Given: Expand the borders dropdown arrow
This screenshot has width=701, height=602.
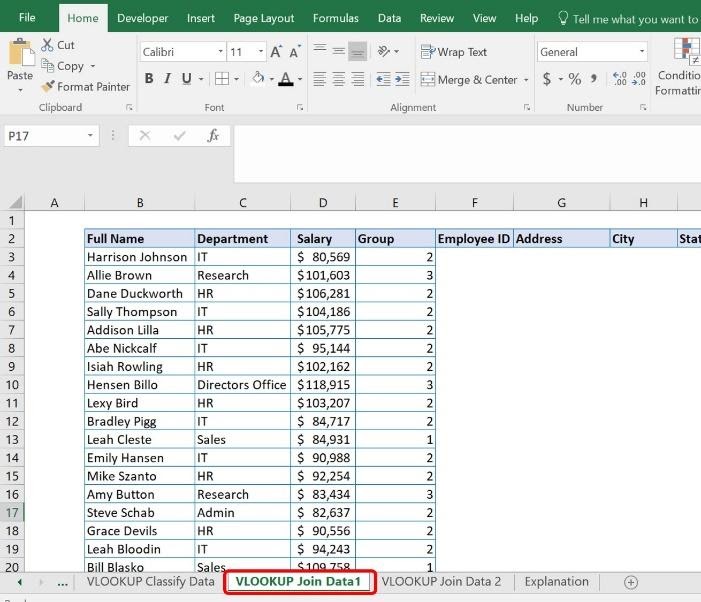Looking at the screenshot, I should [x=236, y=80].
